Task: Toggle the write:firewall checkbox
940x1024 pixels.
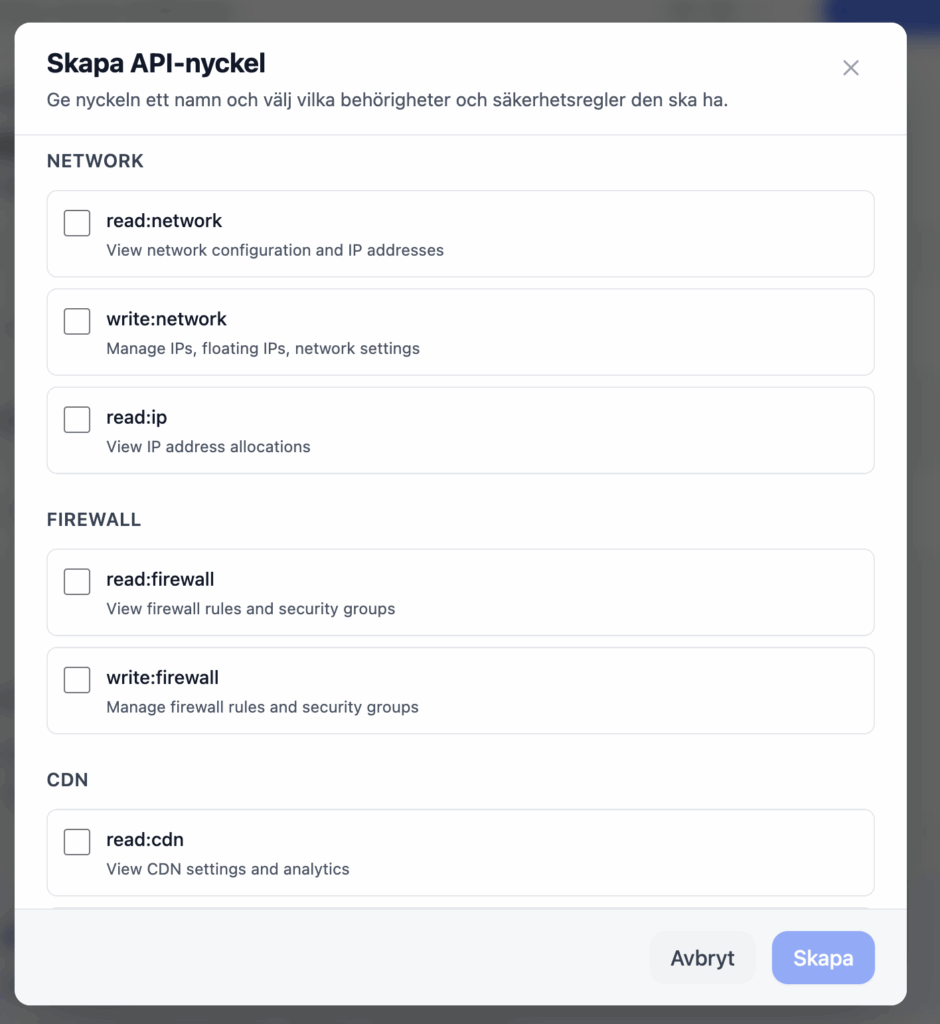Action: coord(77,680)
